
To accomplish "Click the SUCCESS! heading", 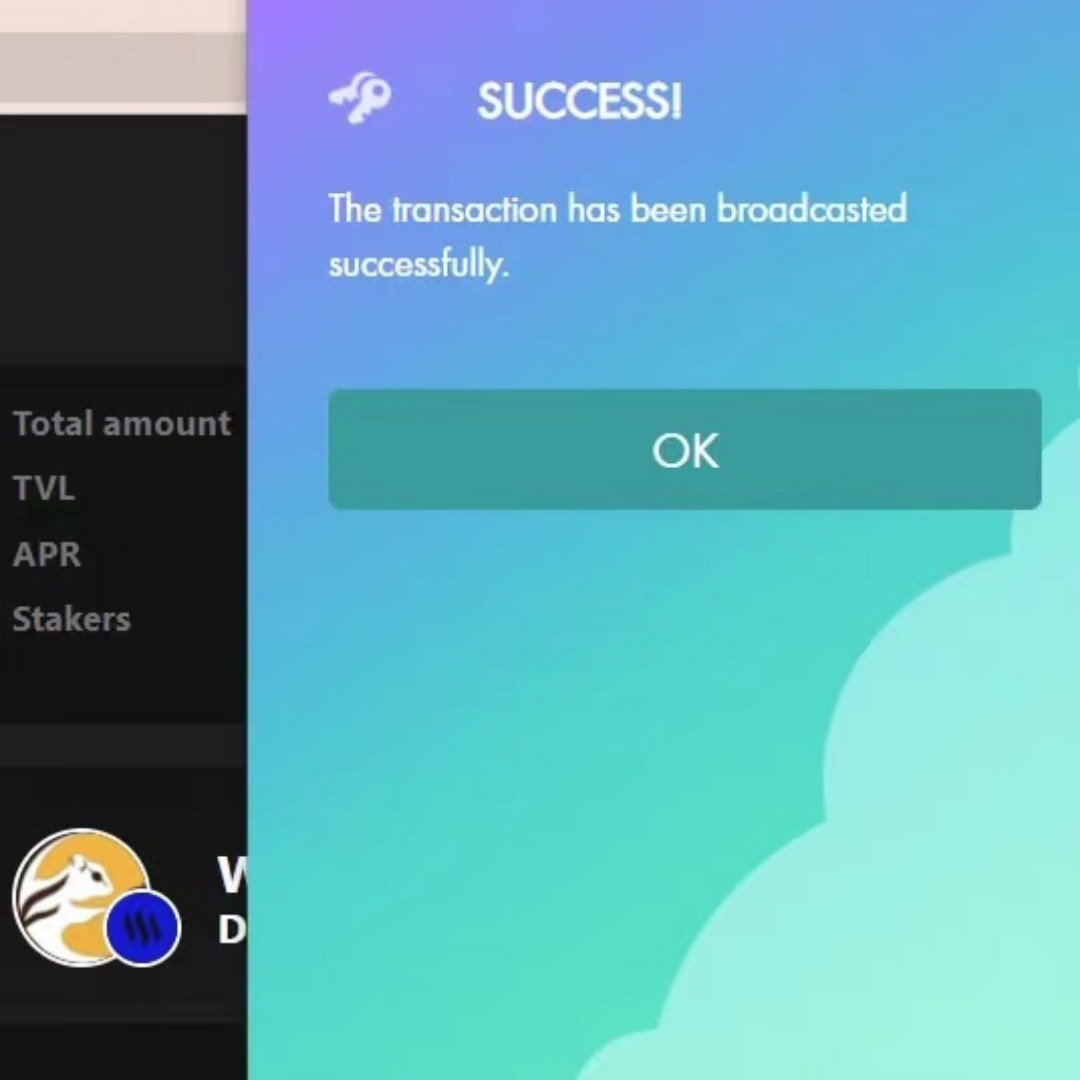I will click(x=580, y=101).
